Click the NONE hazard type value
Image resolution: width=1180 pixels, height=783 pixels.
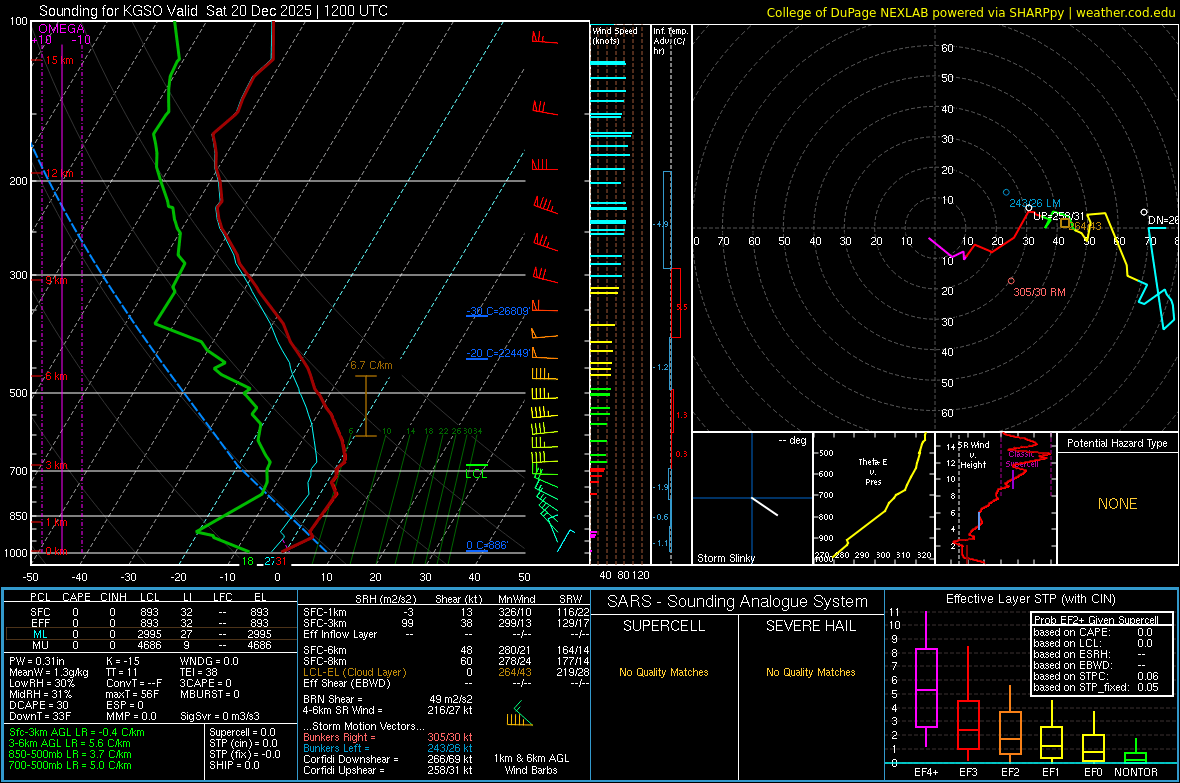click(x=1117, y=504)
